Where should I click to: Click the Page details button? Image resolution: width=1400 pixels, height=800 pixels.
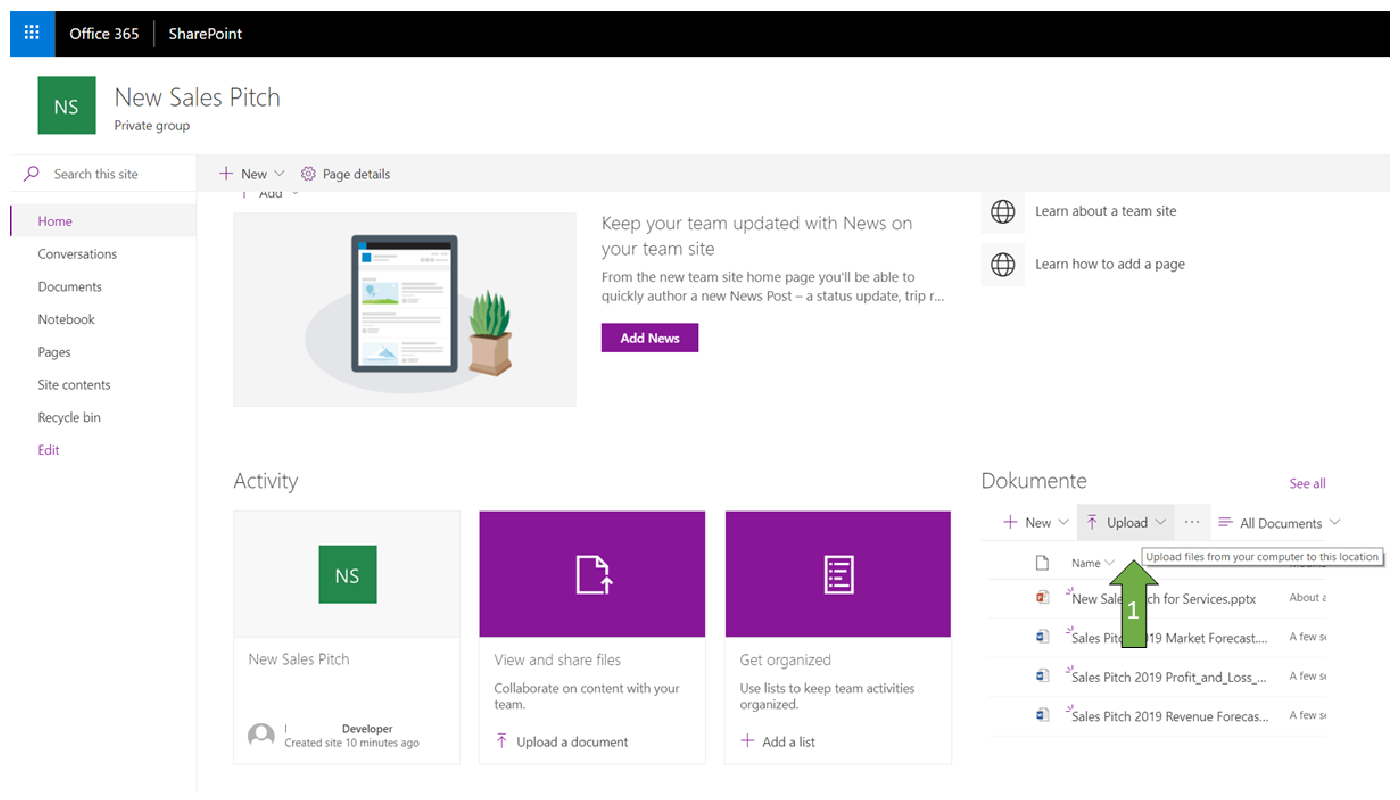tap(345, 174)
